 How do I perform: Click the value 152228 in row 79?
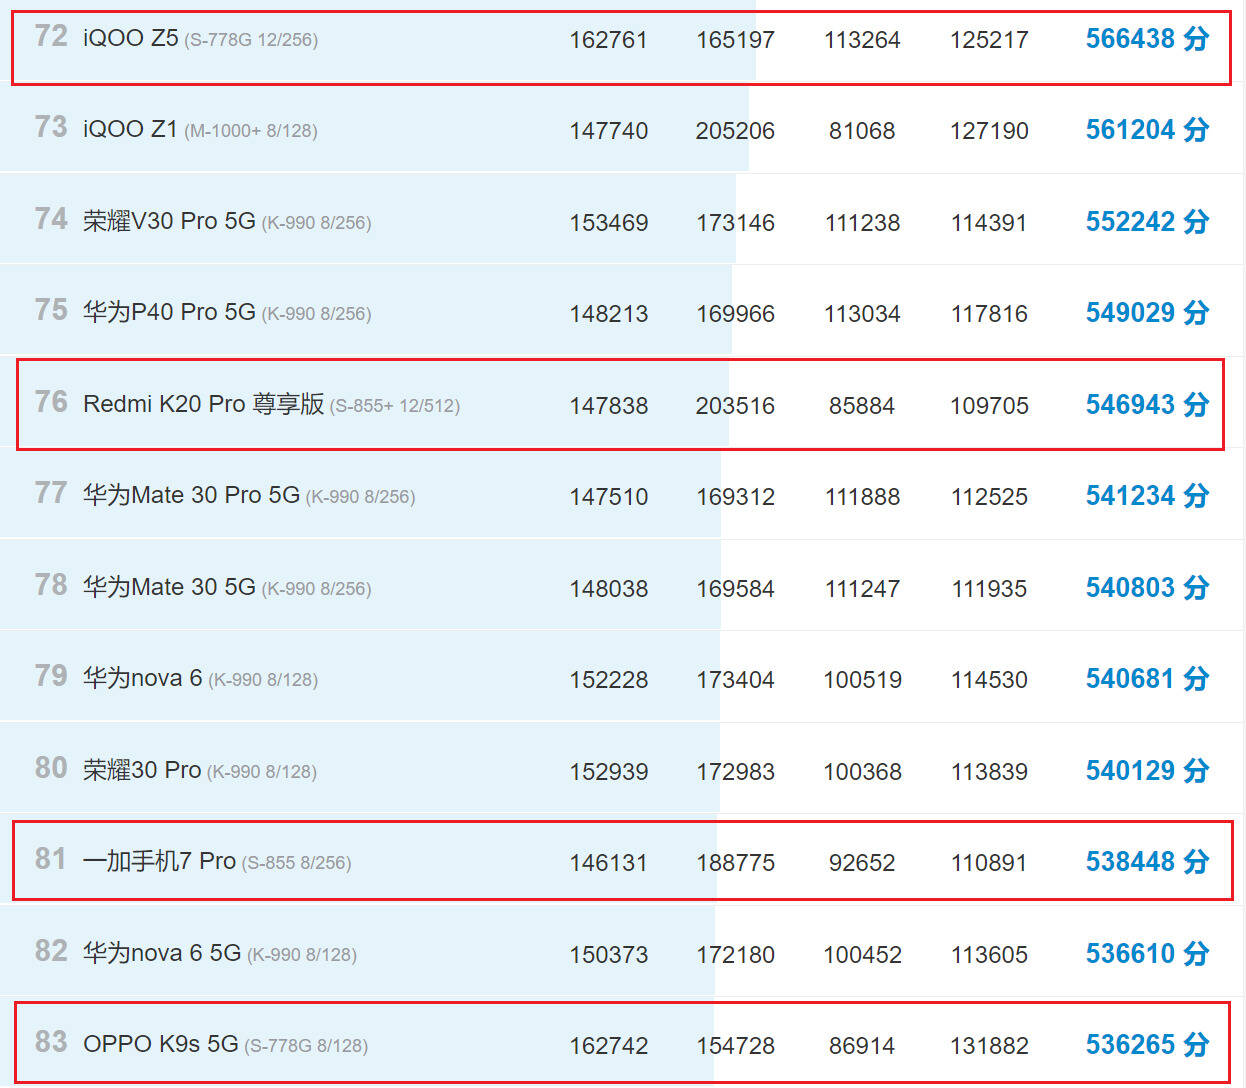point(609,680)
